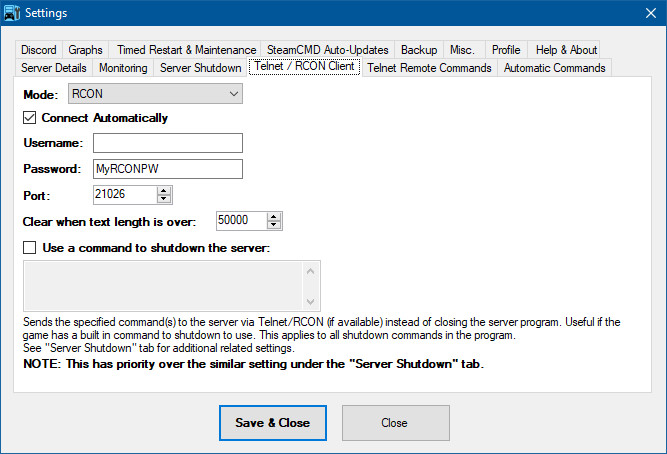The image size is (667, 454).
Task: Click the text length limit field 50000
Action: 242,220
